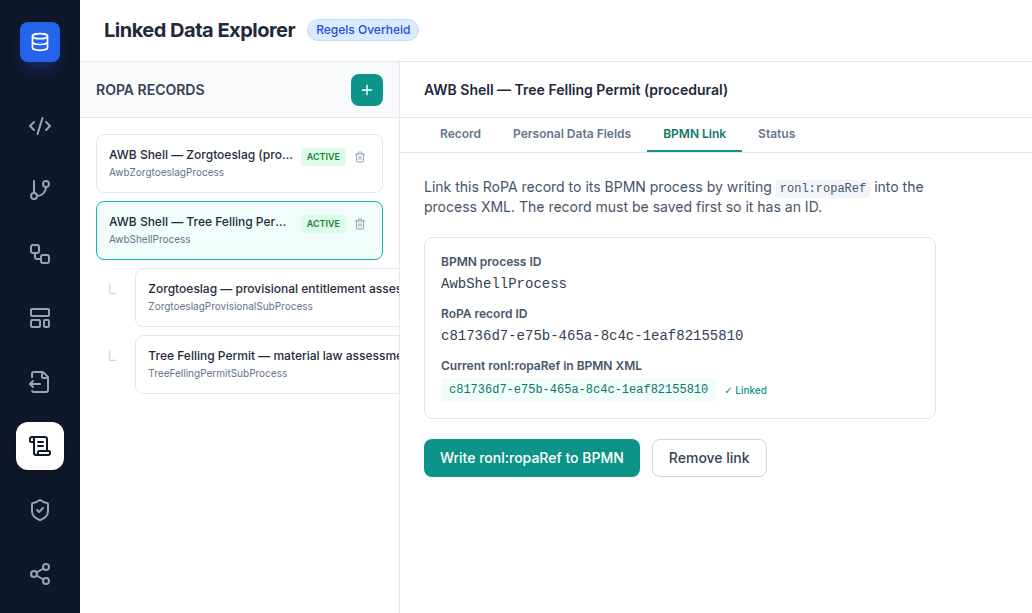Select AWB Shell — Tree Felling Permit record

tap(239, 230)
